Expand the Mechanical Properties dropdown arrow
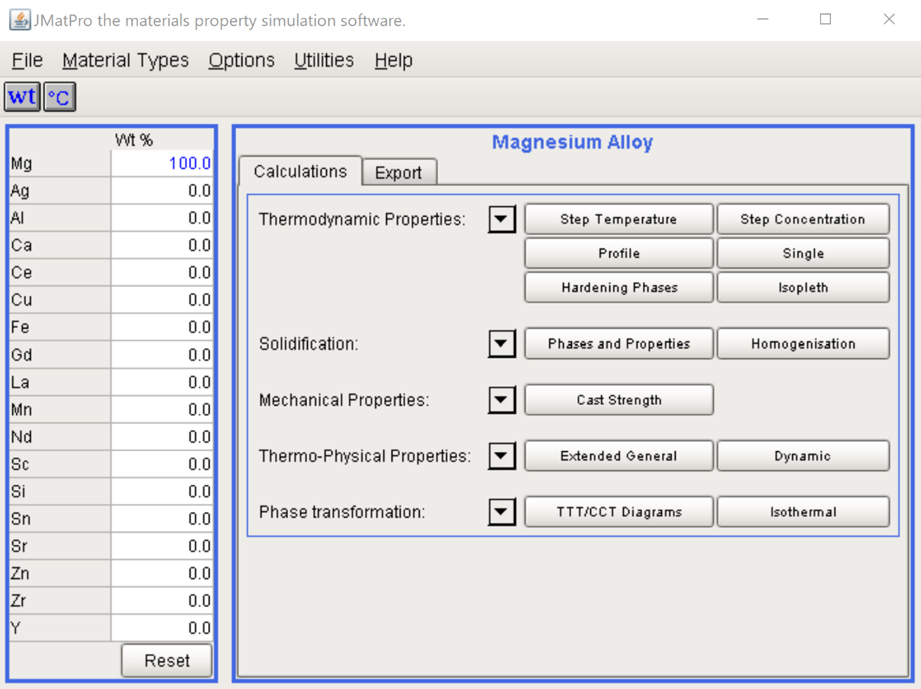The height and width of the screenshot is (689, 921). click(x=502, y=400)
